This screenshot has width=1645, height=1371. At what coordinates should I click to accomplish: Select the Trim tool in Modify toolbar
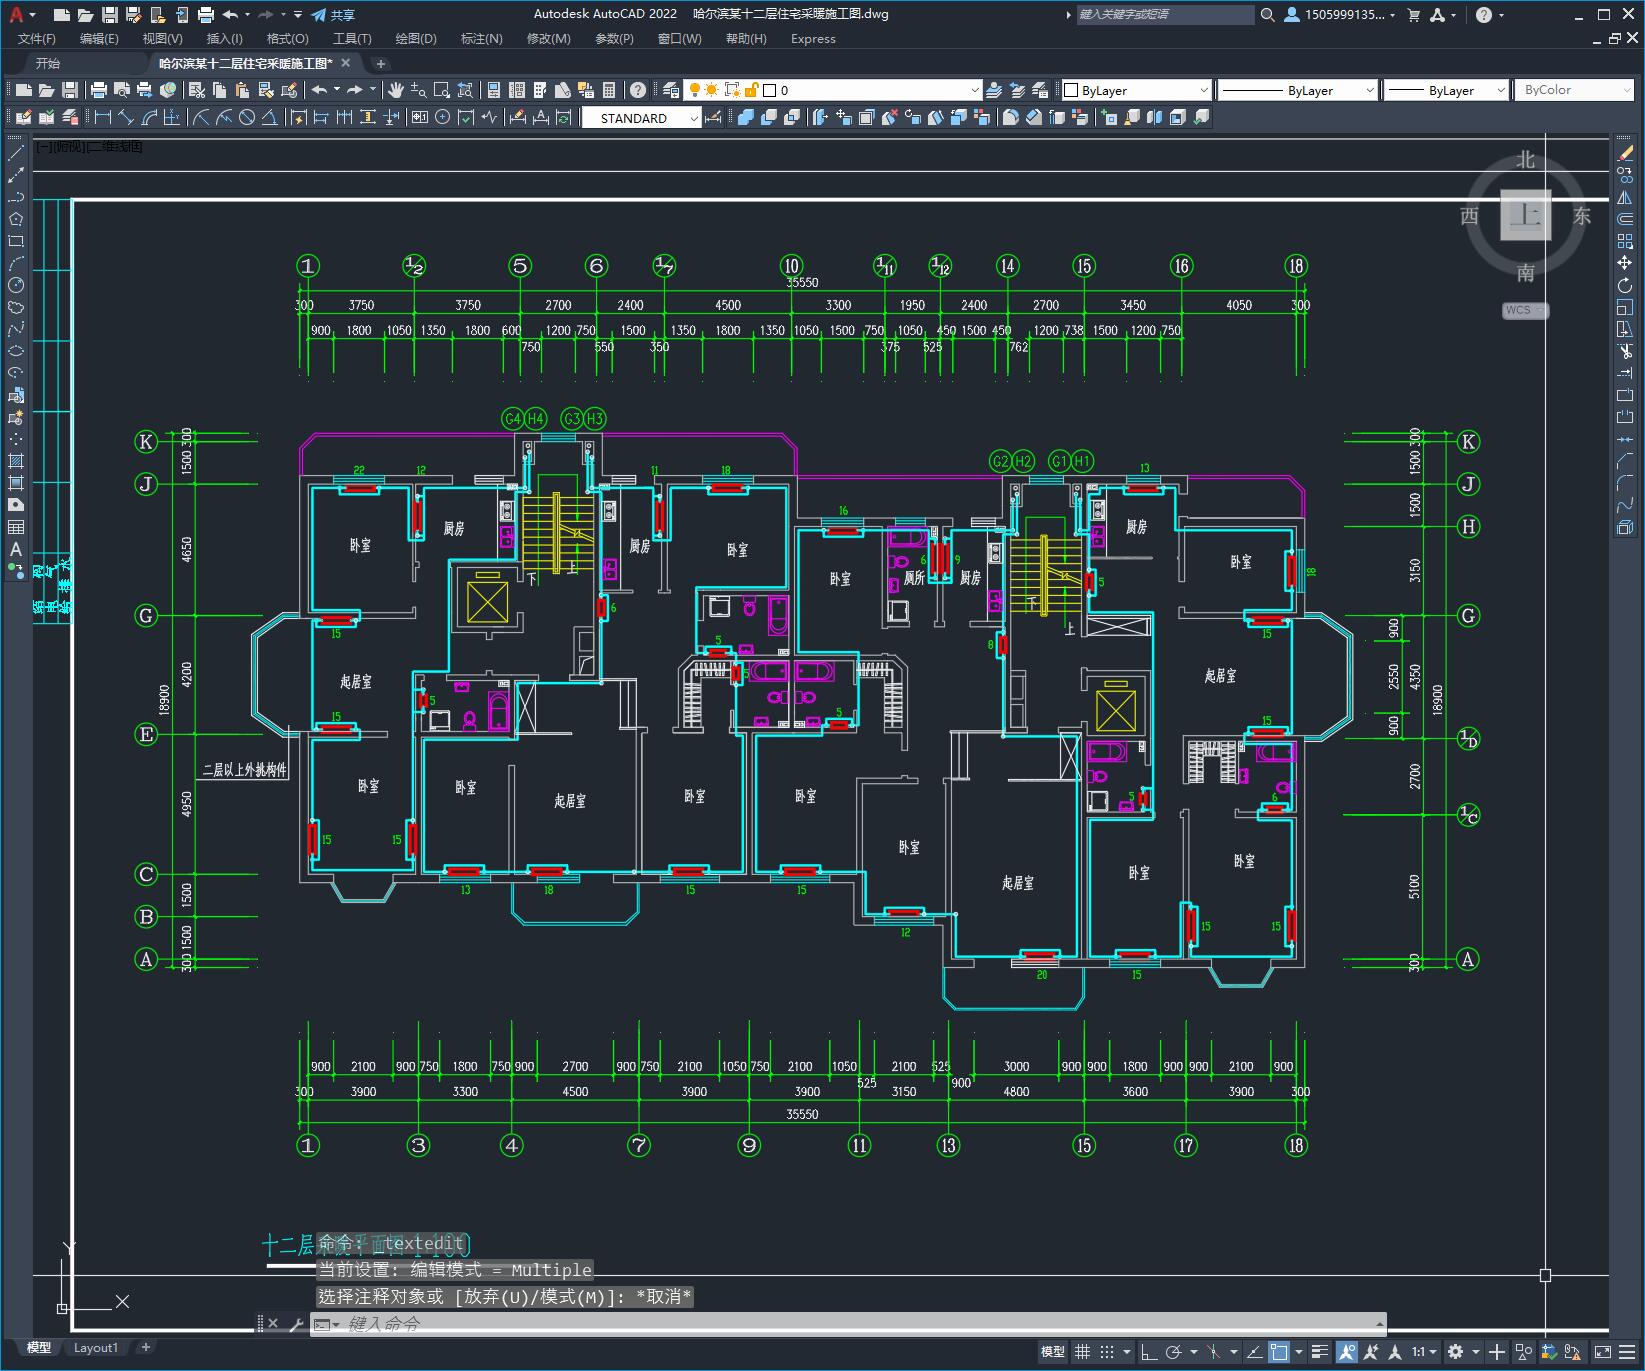[1625, 351]
